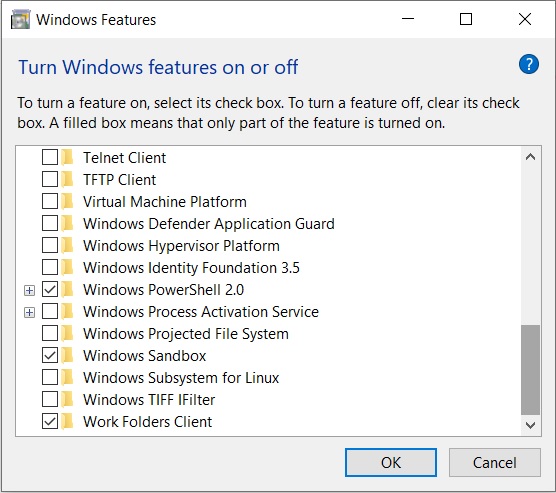The image size is (556, 493).
Task: Select the Windows Identity Foundation 3.5 entry
Action: pos(191,268)
